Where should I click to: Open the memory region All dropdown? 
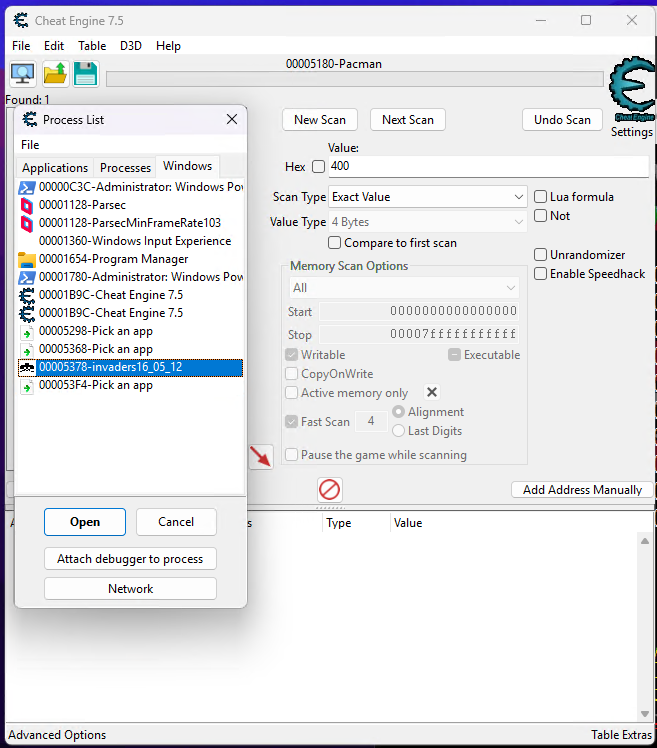tap(403, 288)
